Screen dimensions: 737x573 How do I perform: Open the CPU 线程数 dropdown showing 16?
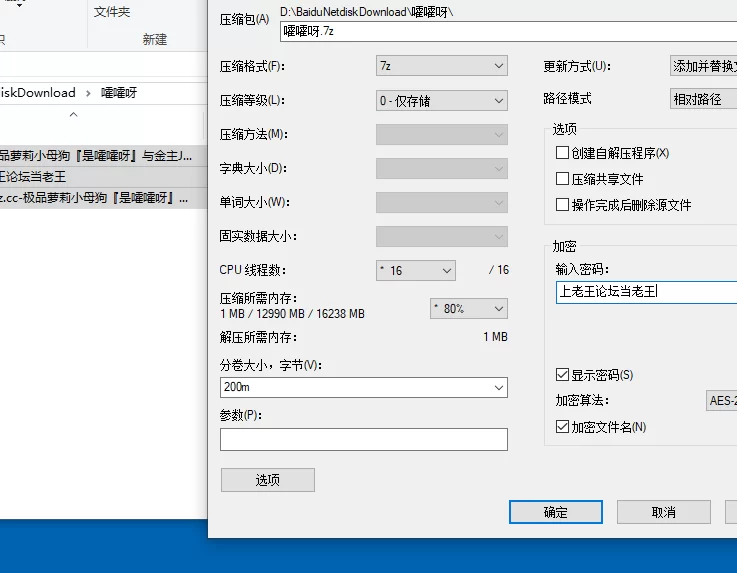pos(415,270)
